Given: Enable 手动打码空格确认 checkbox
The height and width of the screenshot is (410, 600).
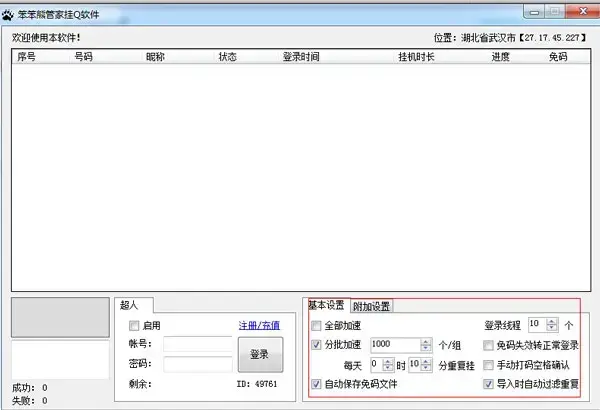Looking at the screenshot, I should tap(488, 365).
